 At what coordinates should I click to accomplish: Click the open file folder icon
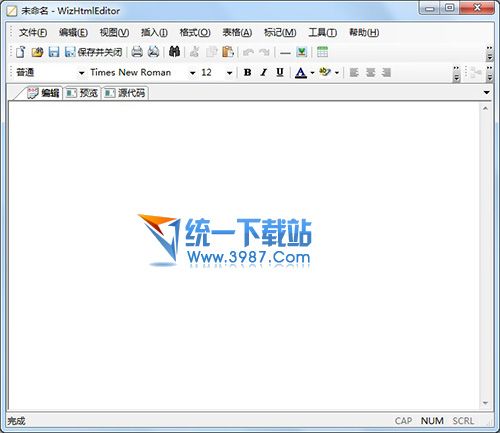point(37,52)
